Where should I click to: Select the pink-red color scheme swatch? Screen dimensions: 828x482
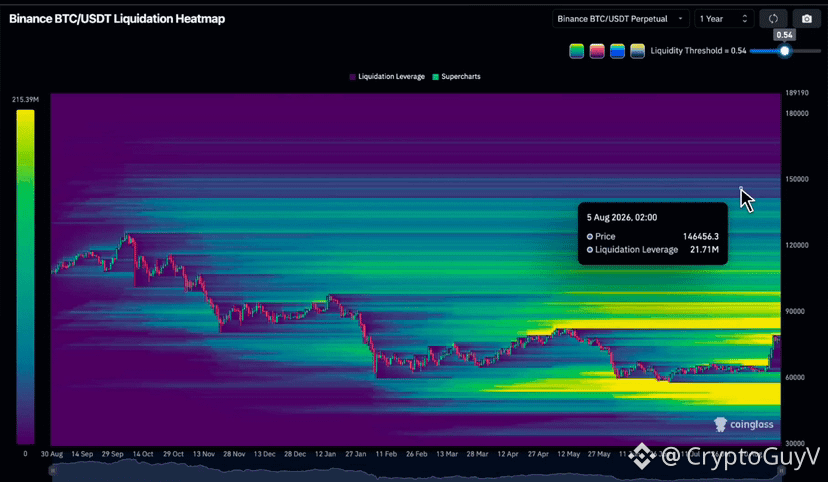[x=597, y=51]
